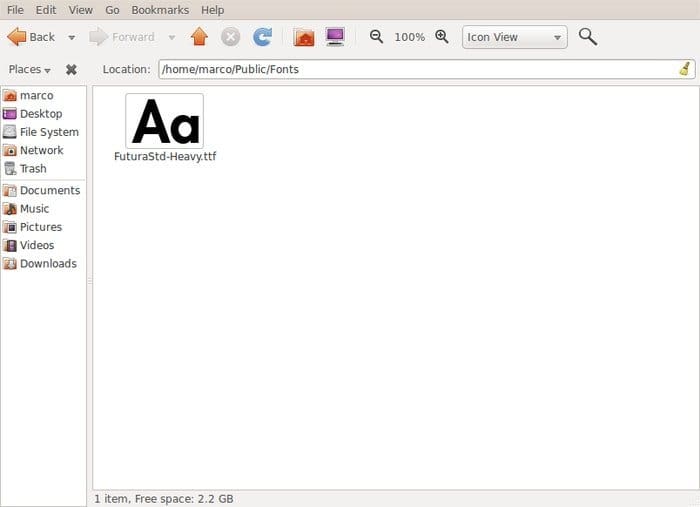Open the Edit menu
Viewport: 700px width, 507px height.
46,10
